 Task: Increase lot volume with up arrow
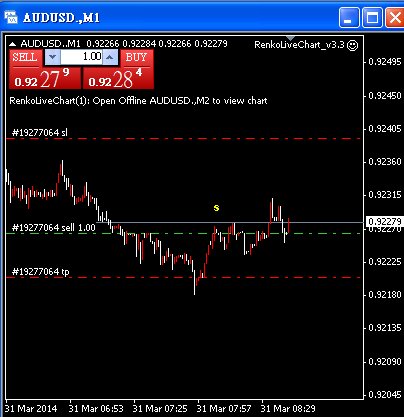point(110,57)
